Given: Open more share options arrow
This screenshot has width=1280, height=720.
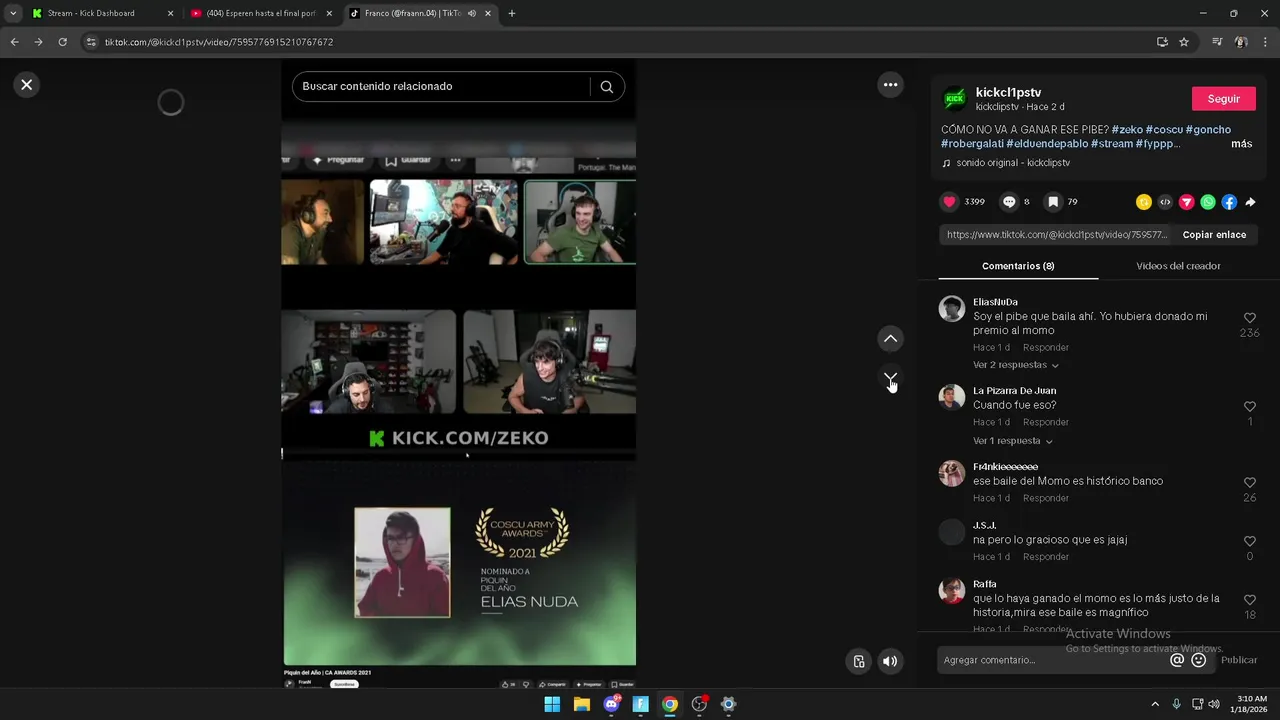Looking at the screenshot, I should (1250, 202).
